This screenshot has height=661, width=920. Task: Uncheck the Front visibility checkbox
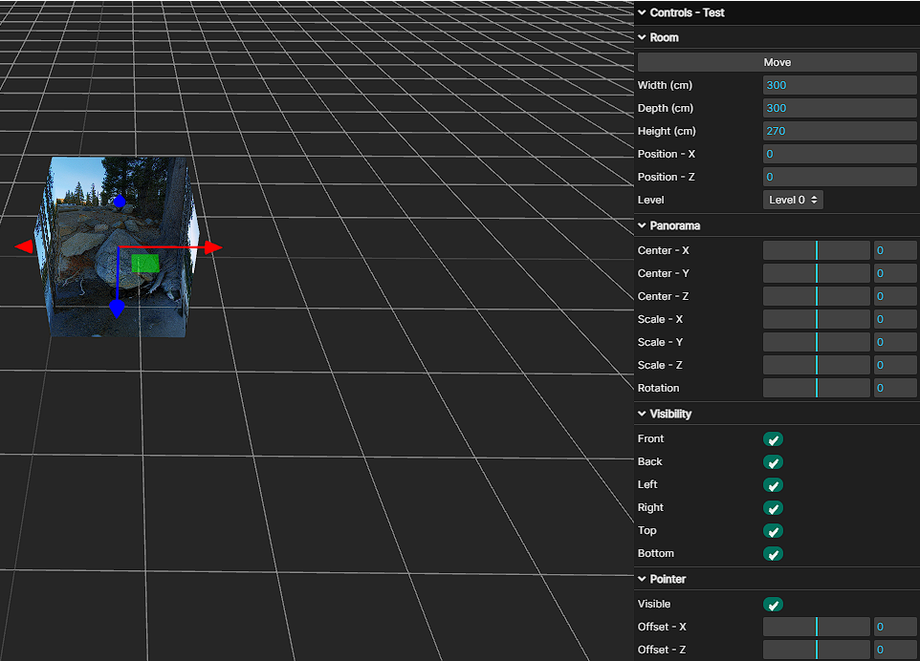pos(773,439)
